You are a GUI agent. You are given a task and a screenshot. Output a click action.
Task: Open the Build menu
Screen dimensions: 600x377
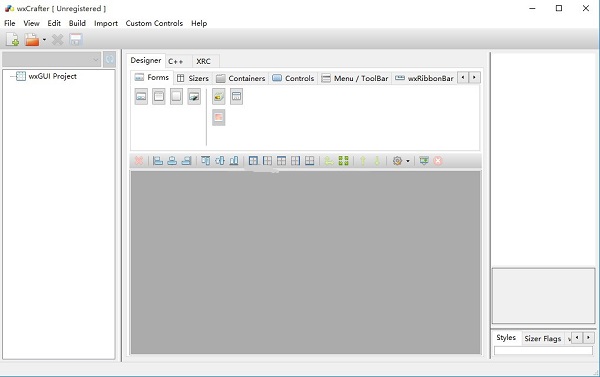coord(77,23)
